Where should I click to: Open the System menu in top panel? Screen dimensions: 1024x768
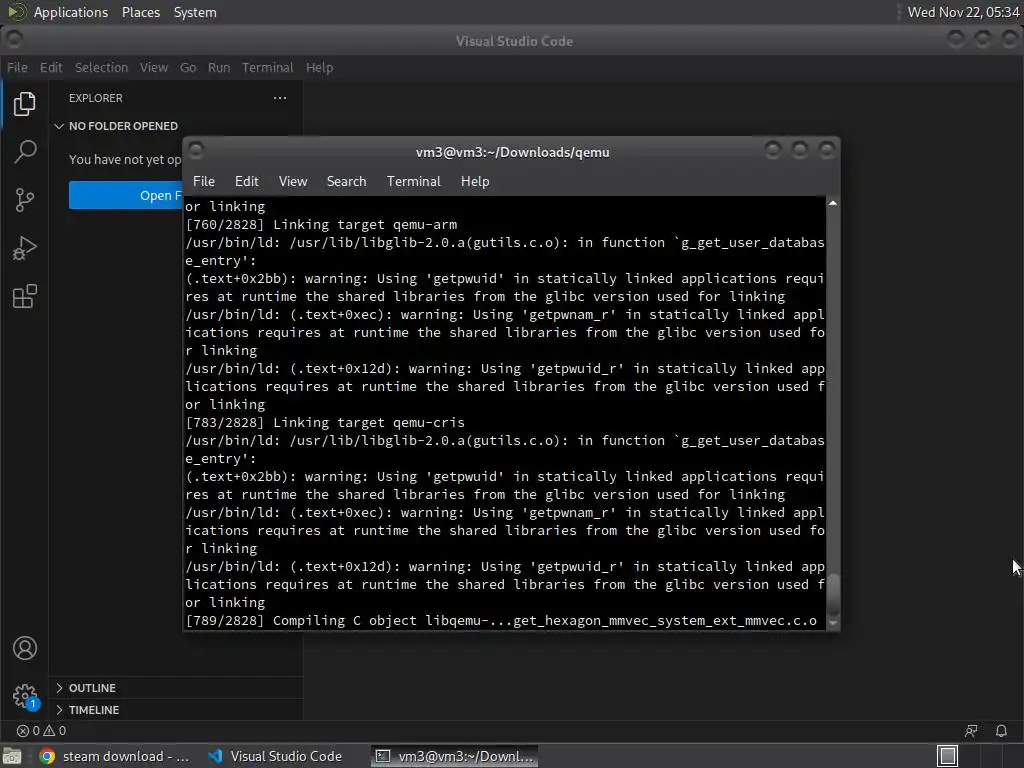(x=195, y=12)
